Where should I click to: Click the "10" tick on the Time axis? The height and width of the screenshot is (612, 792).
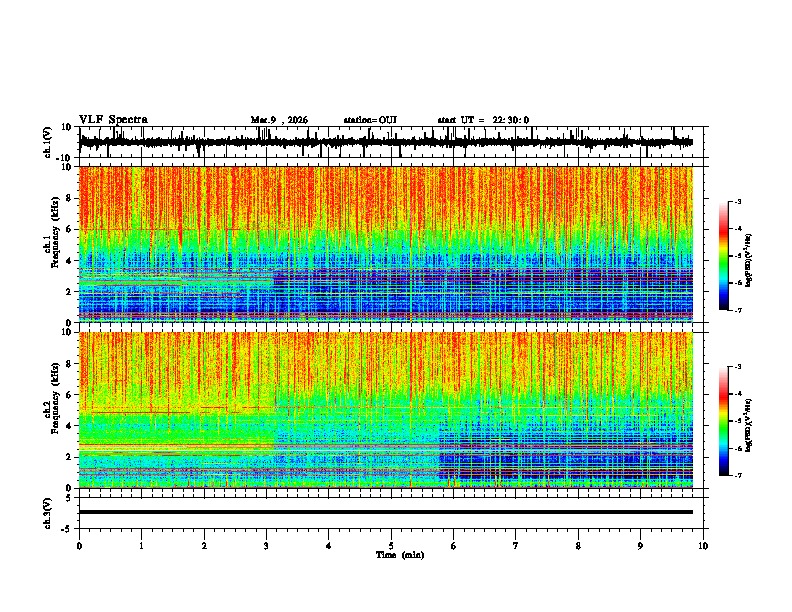(x=703, y=546)
